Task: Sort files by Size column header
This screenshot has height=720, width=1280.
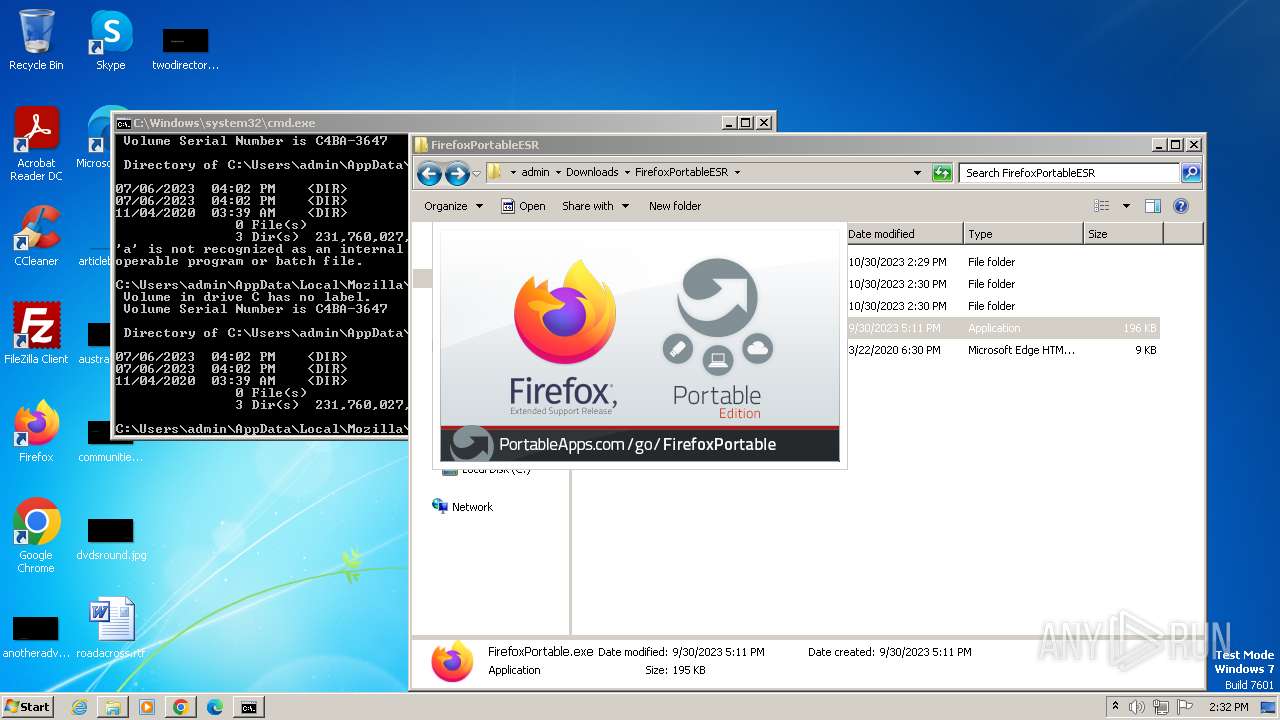Action: click(1123, 234)
